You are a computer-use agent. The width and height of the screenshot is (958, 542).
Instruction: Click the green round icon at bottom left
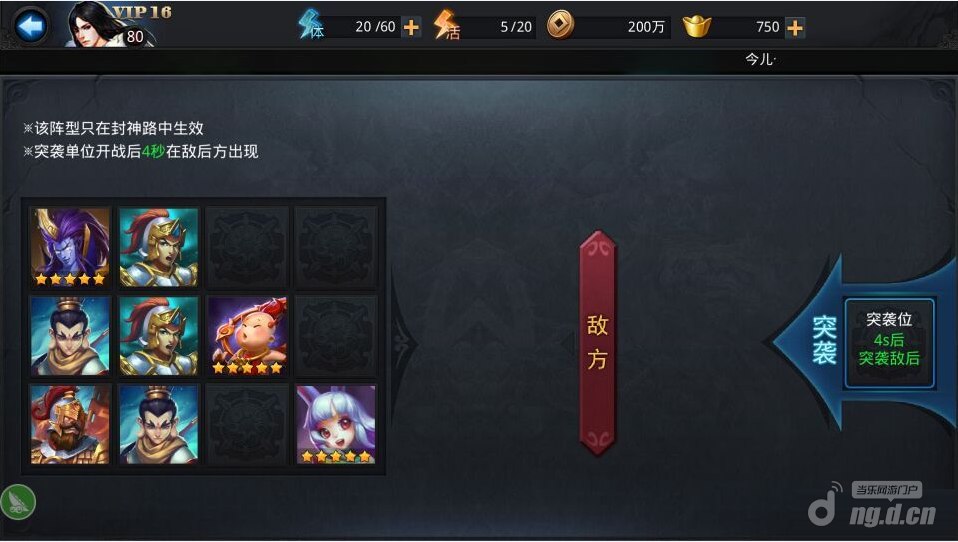18,502
